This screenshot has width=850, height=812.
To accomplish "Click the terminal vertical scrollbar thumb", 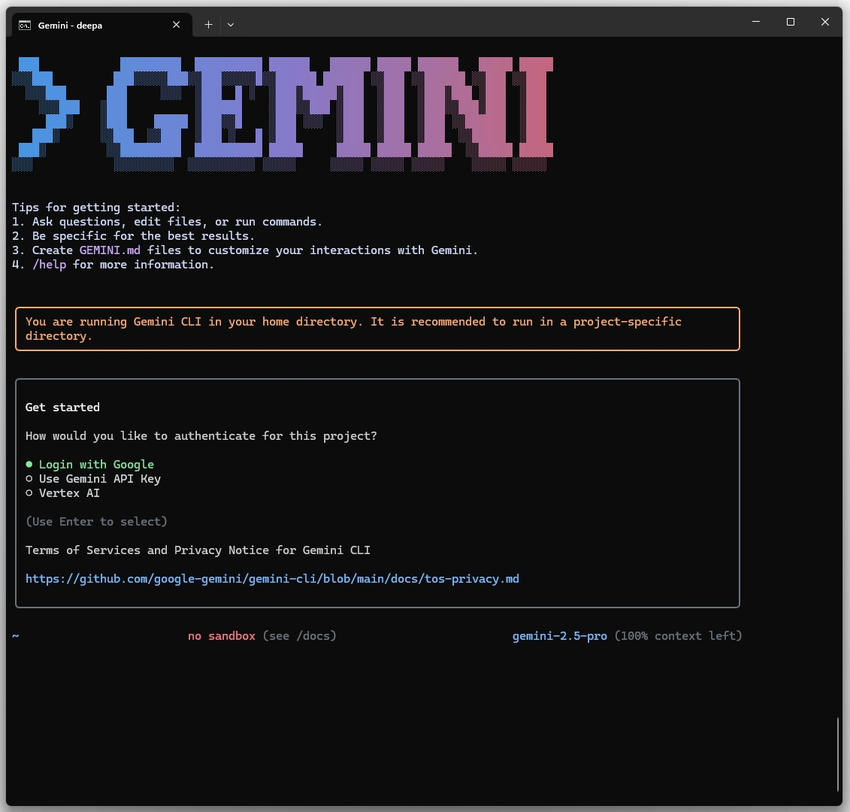I will click(838, 753).
